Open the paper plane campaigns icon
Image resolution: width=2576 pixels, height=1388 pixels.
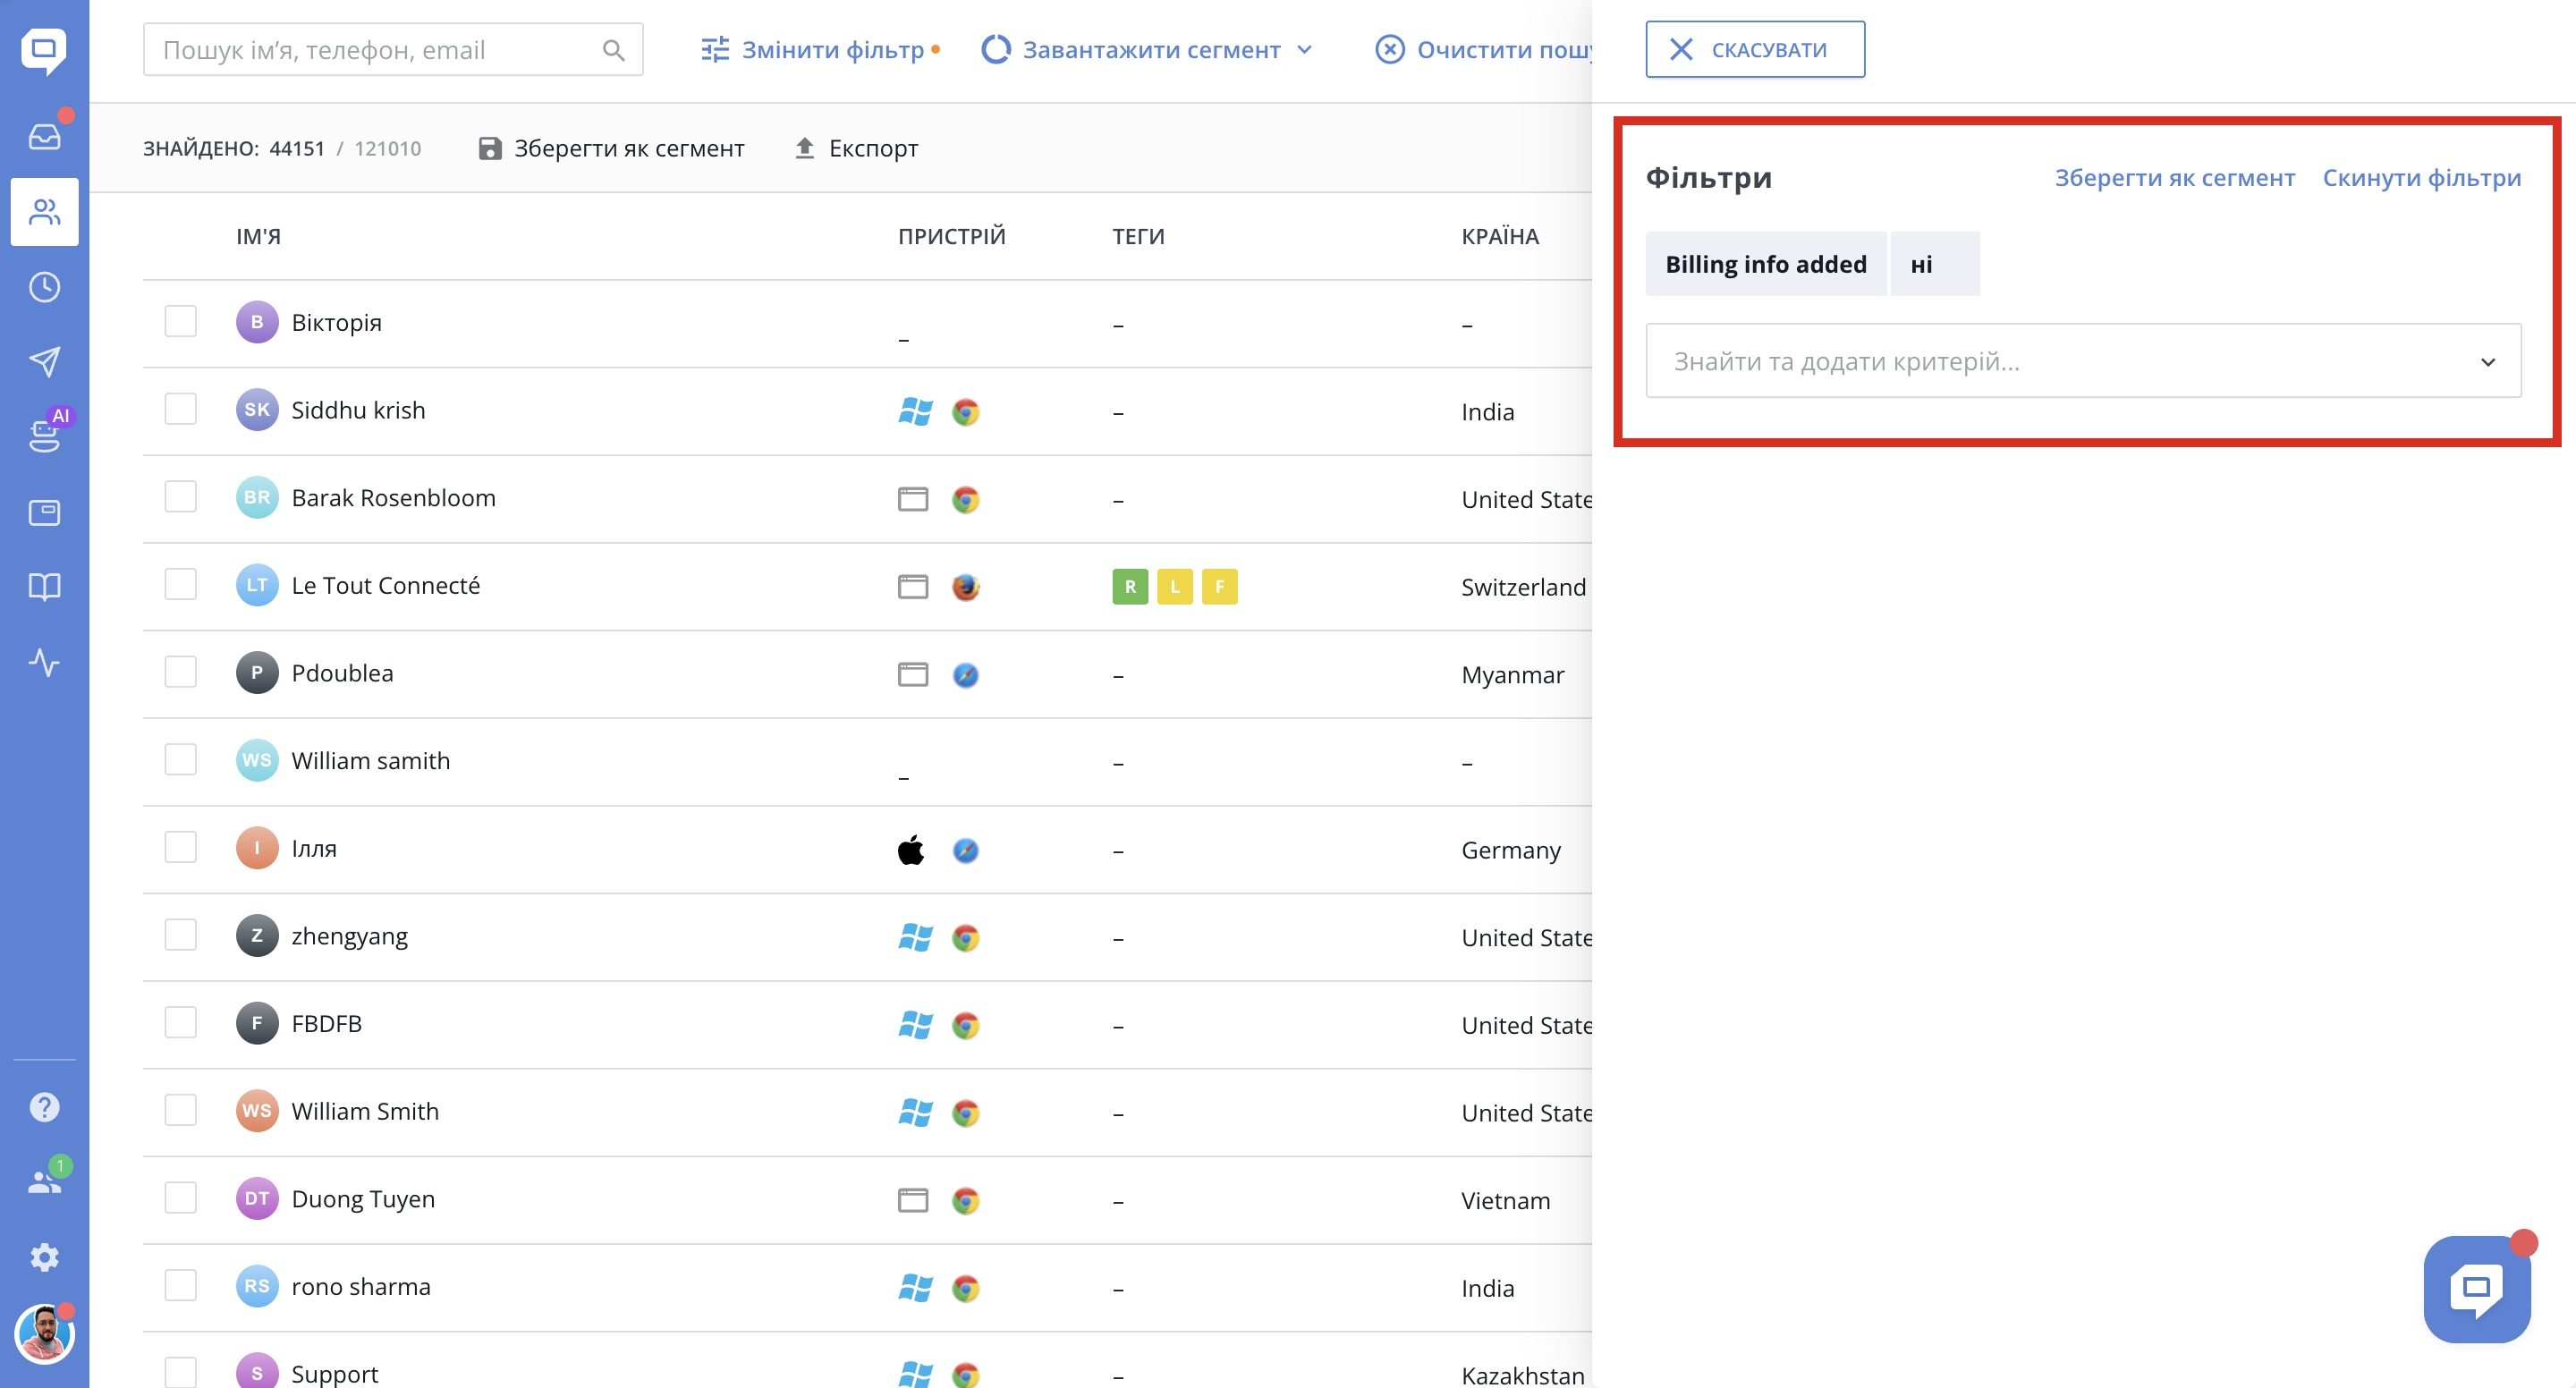click(44, 362)
